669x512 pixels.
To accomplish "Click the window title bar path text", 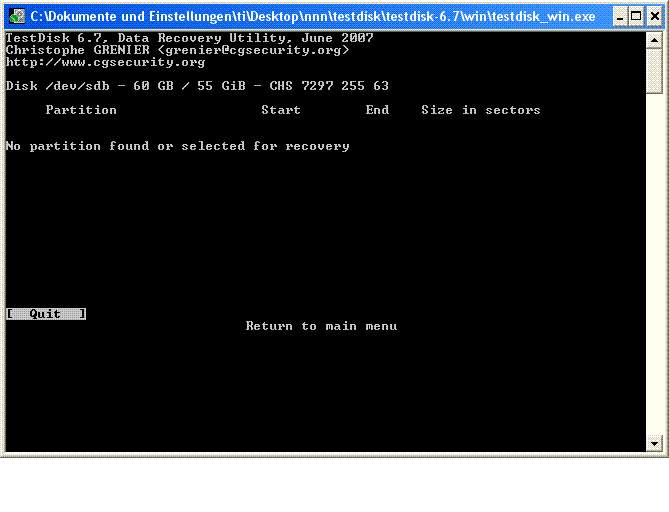I will point(313,17).
